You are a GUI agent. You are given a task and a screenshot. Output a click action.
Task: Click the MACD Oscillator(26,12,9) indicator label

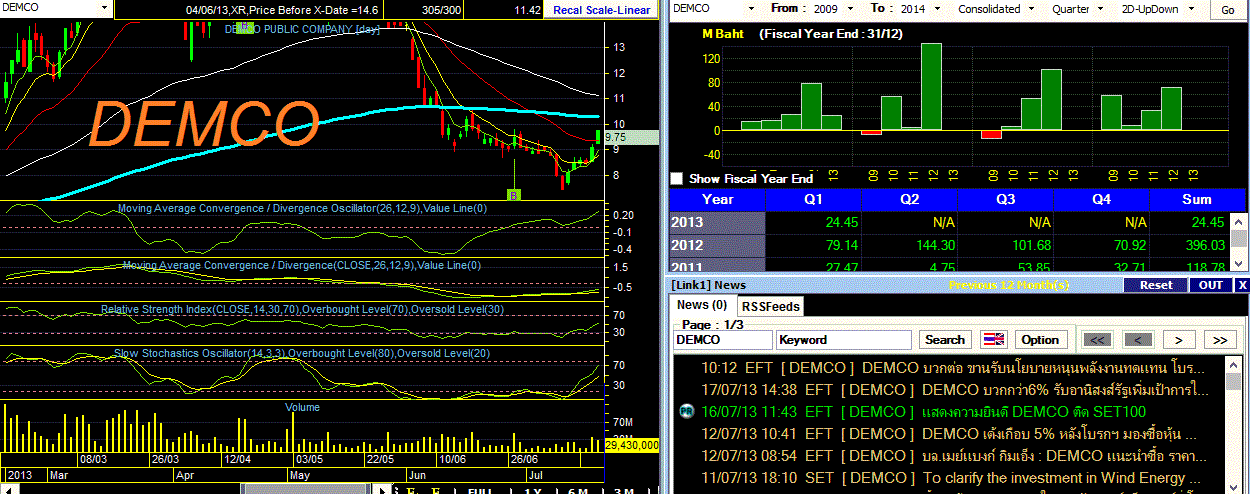click(x=302, y=209)
